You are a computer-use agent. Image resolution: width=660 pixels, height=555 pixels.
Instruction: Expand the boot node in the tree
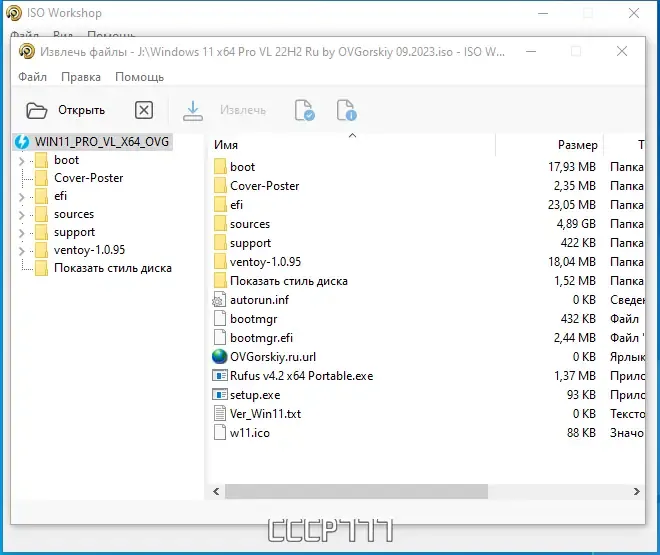pos(21,161)
